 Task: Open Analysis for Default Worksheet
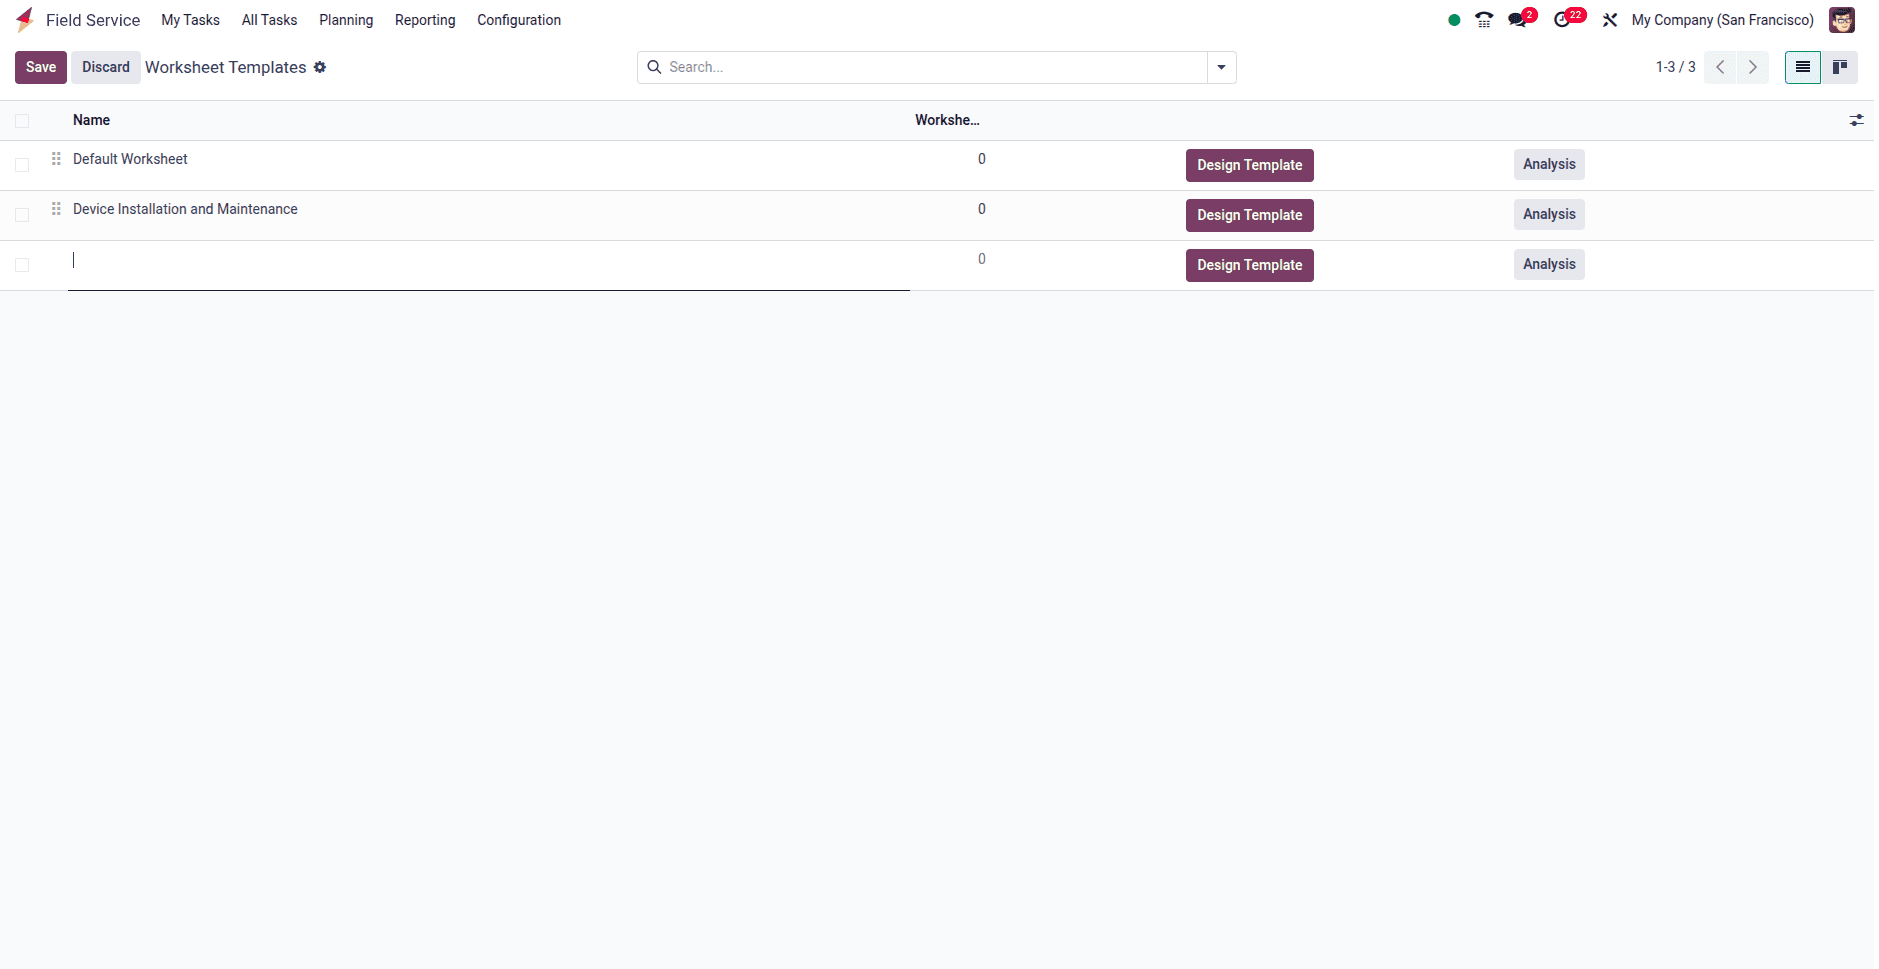tap(1549, 164)
